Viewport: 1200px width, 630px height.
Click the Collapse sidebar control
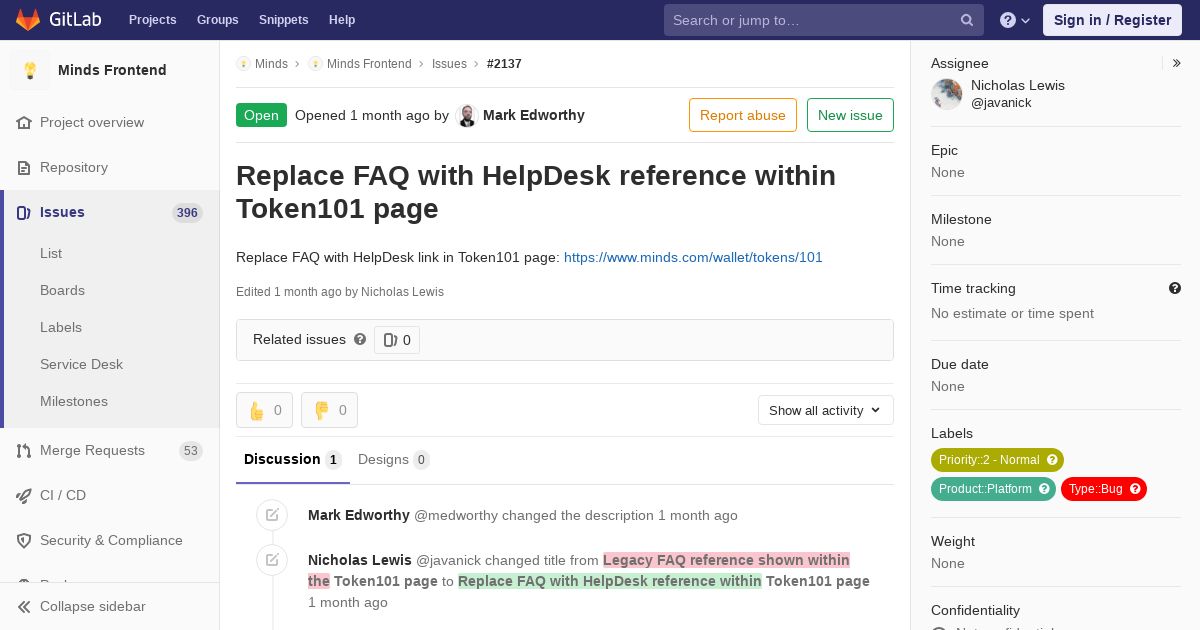point(92,606)
